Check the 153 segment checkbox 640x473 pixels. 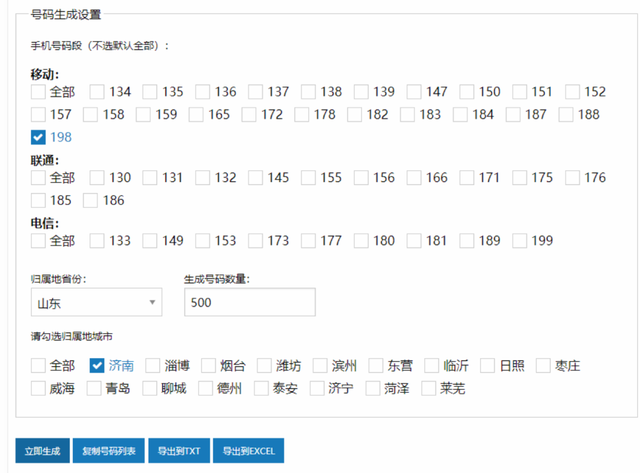[202, 241]
